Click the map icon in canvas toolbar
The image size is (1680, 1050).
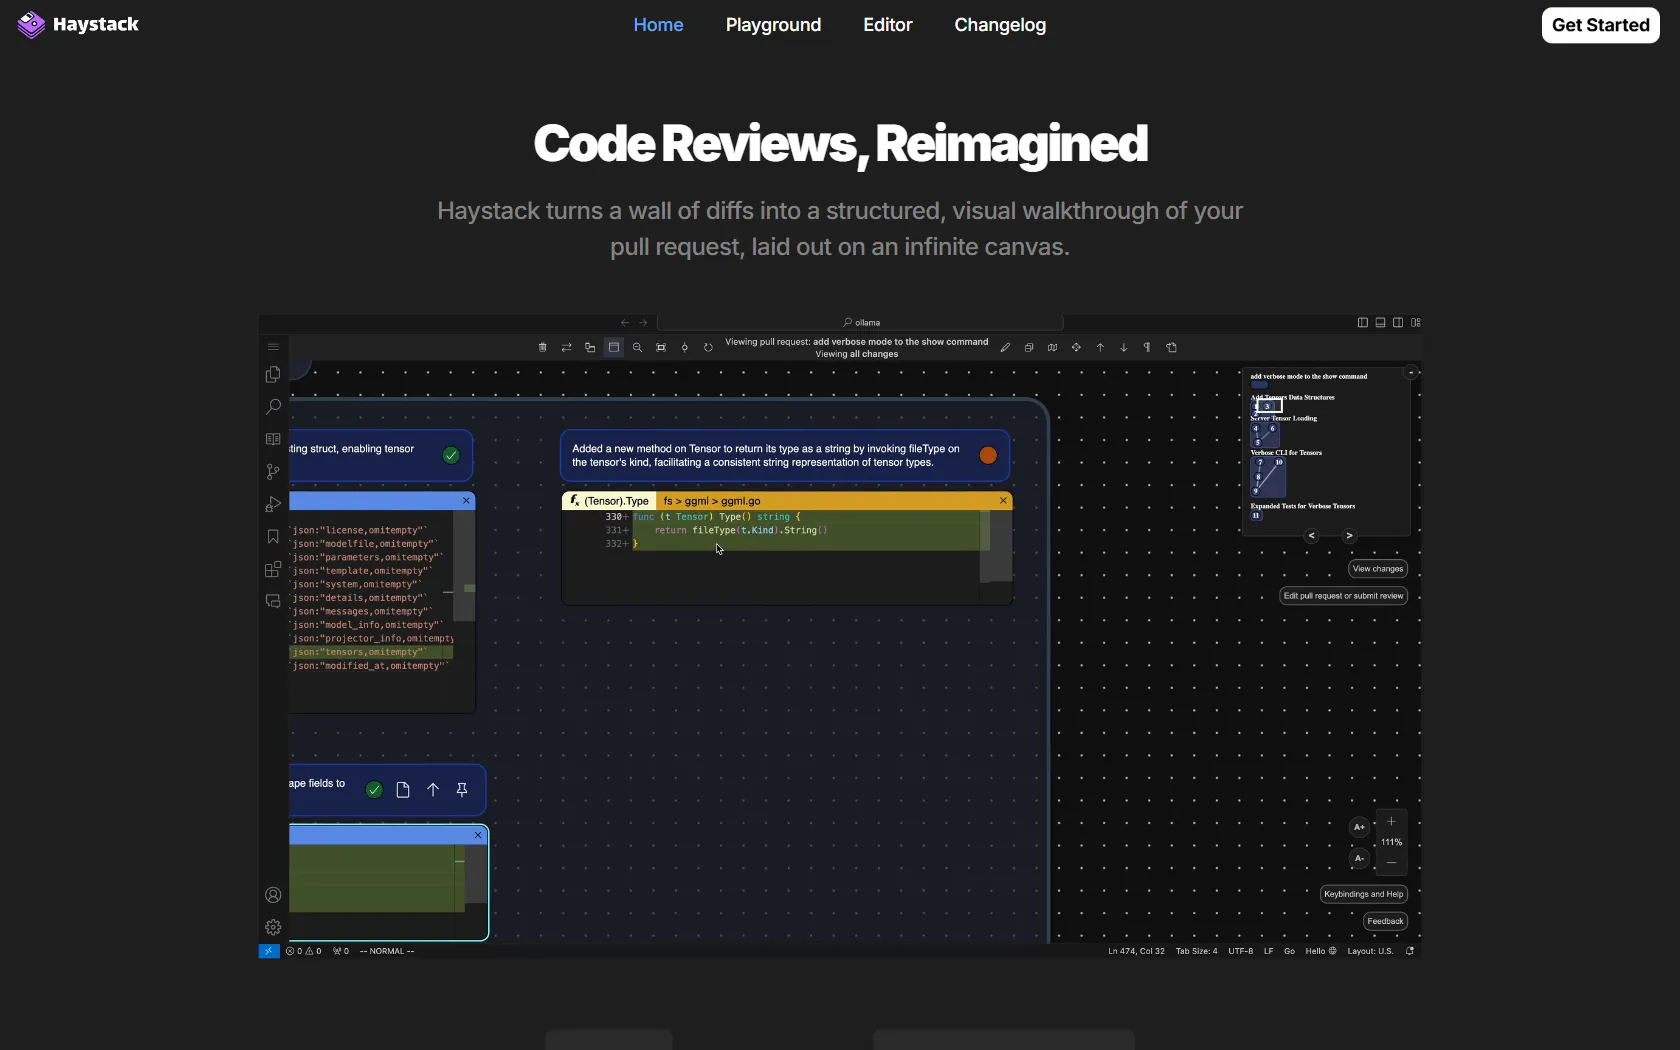pos(1052,348)
